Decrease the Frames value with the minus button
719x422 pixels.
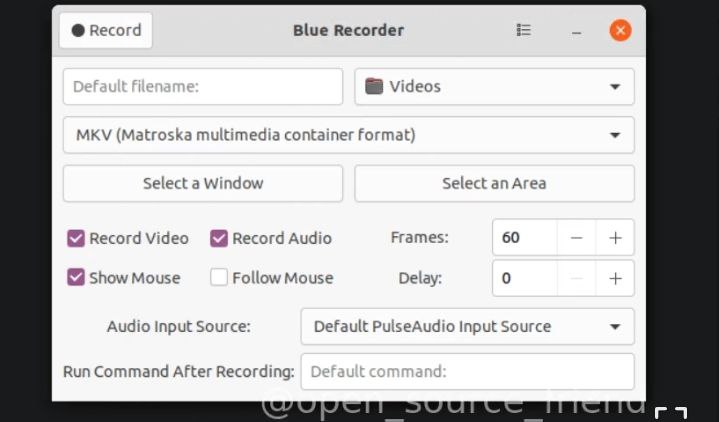coord(577,238)
